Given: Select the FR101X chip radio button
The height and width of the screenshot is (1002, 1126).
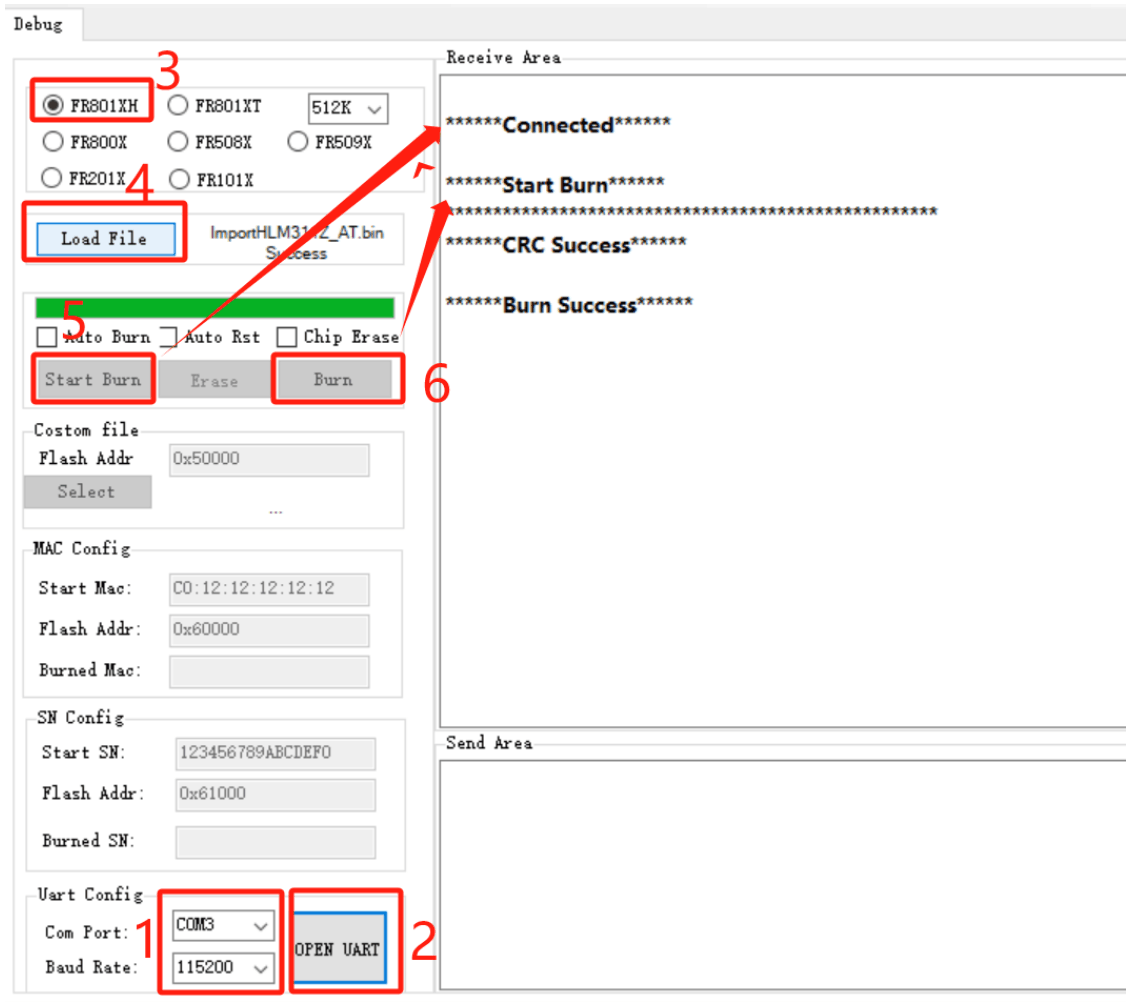Looking at the screenshot, I should click(x=178, y=179).
